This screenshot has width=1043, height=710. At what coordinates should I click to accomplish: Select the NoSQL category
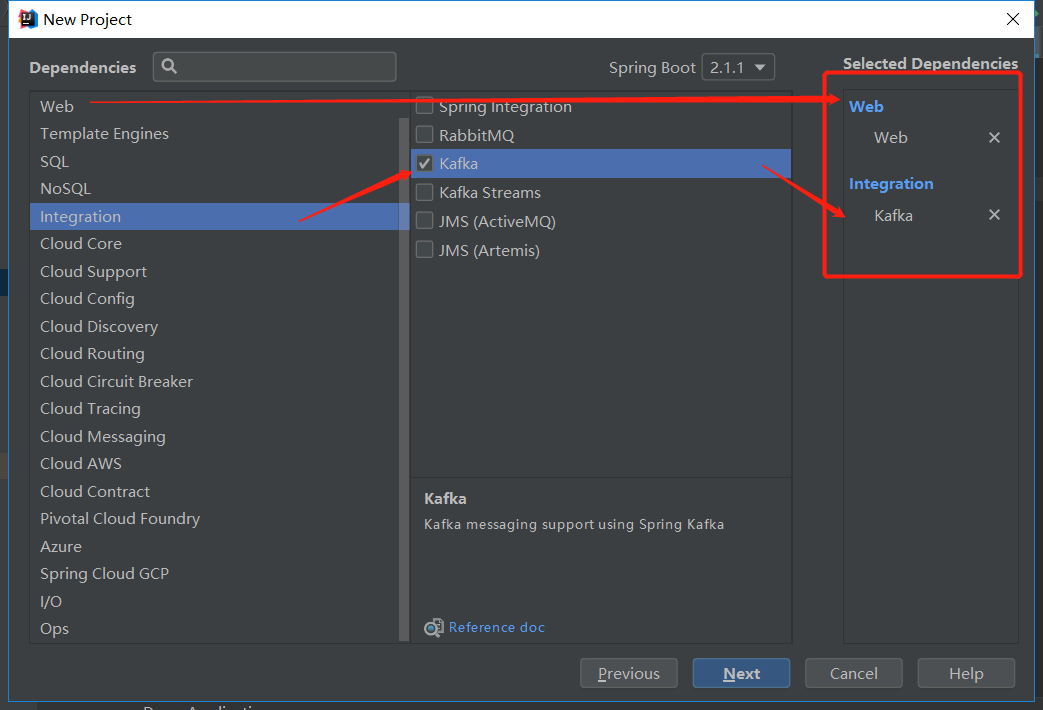point(214,189)
